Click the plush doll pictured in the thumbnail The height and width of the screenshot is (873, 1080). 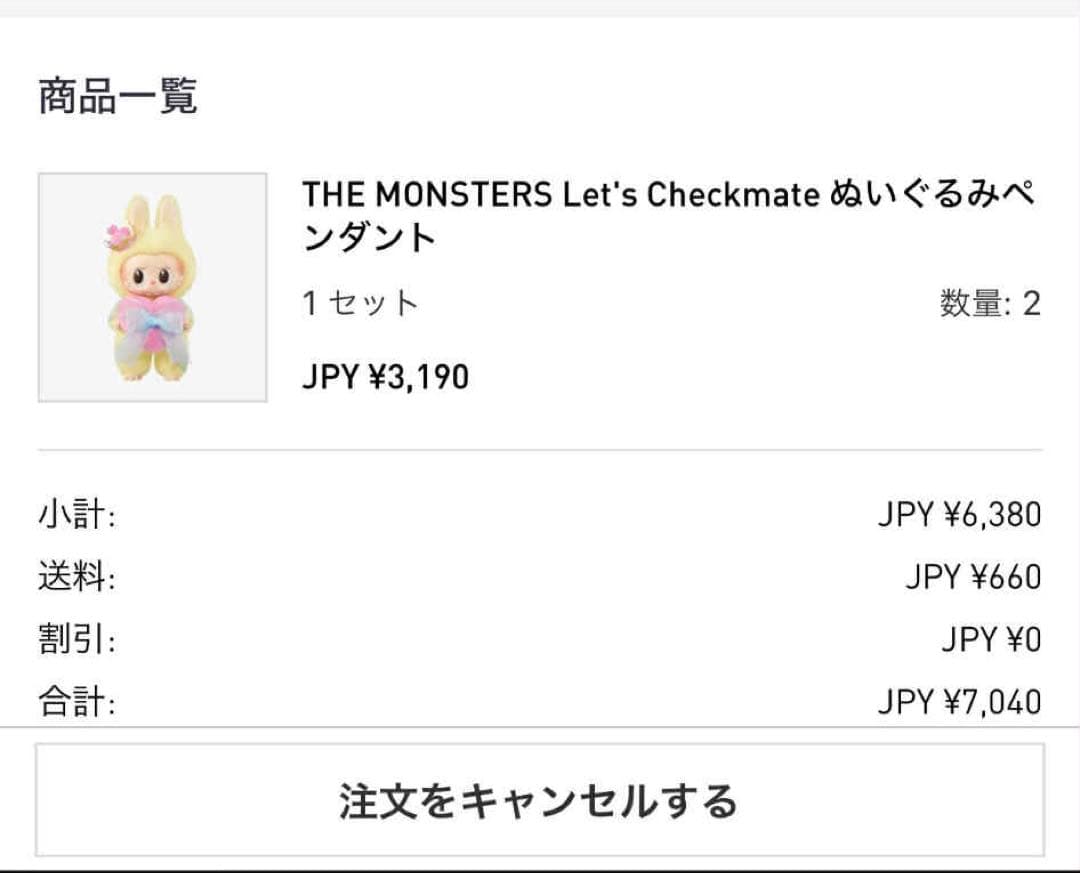[x=151, y=290]
